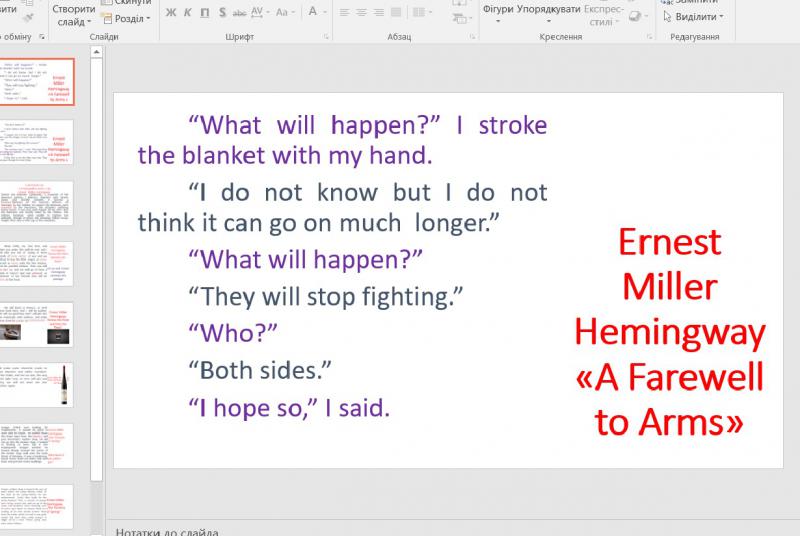
Task: Open the Розділ dropdown
Action: [126, 18]
